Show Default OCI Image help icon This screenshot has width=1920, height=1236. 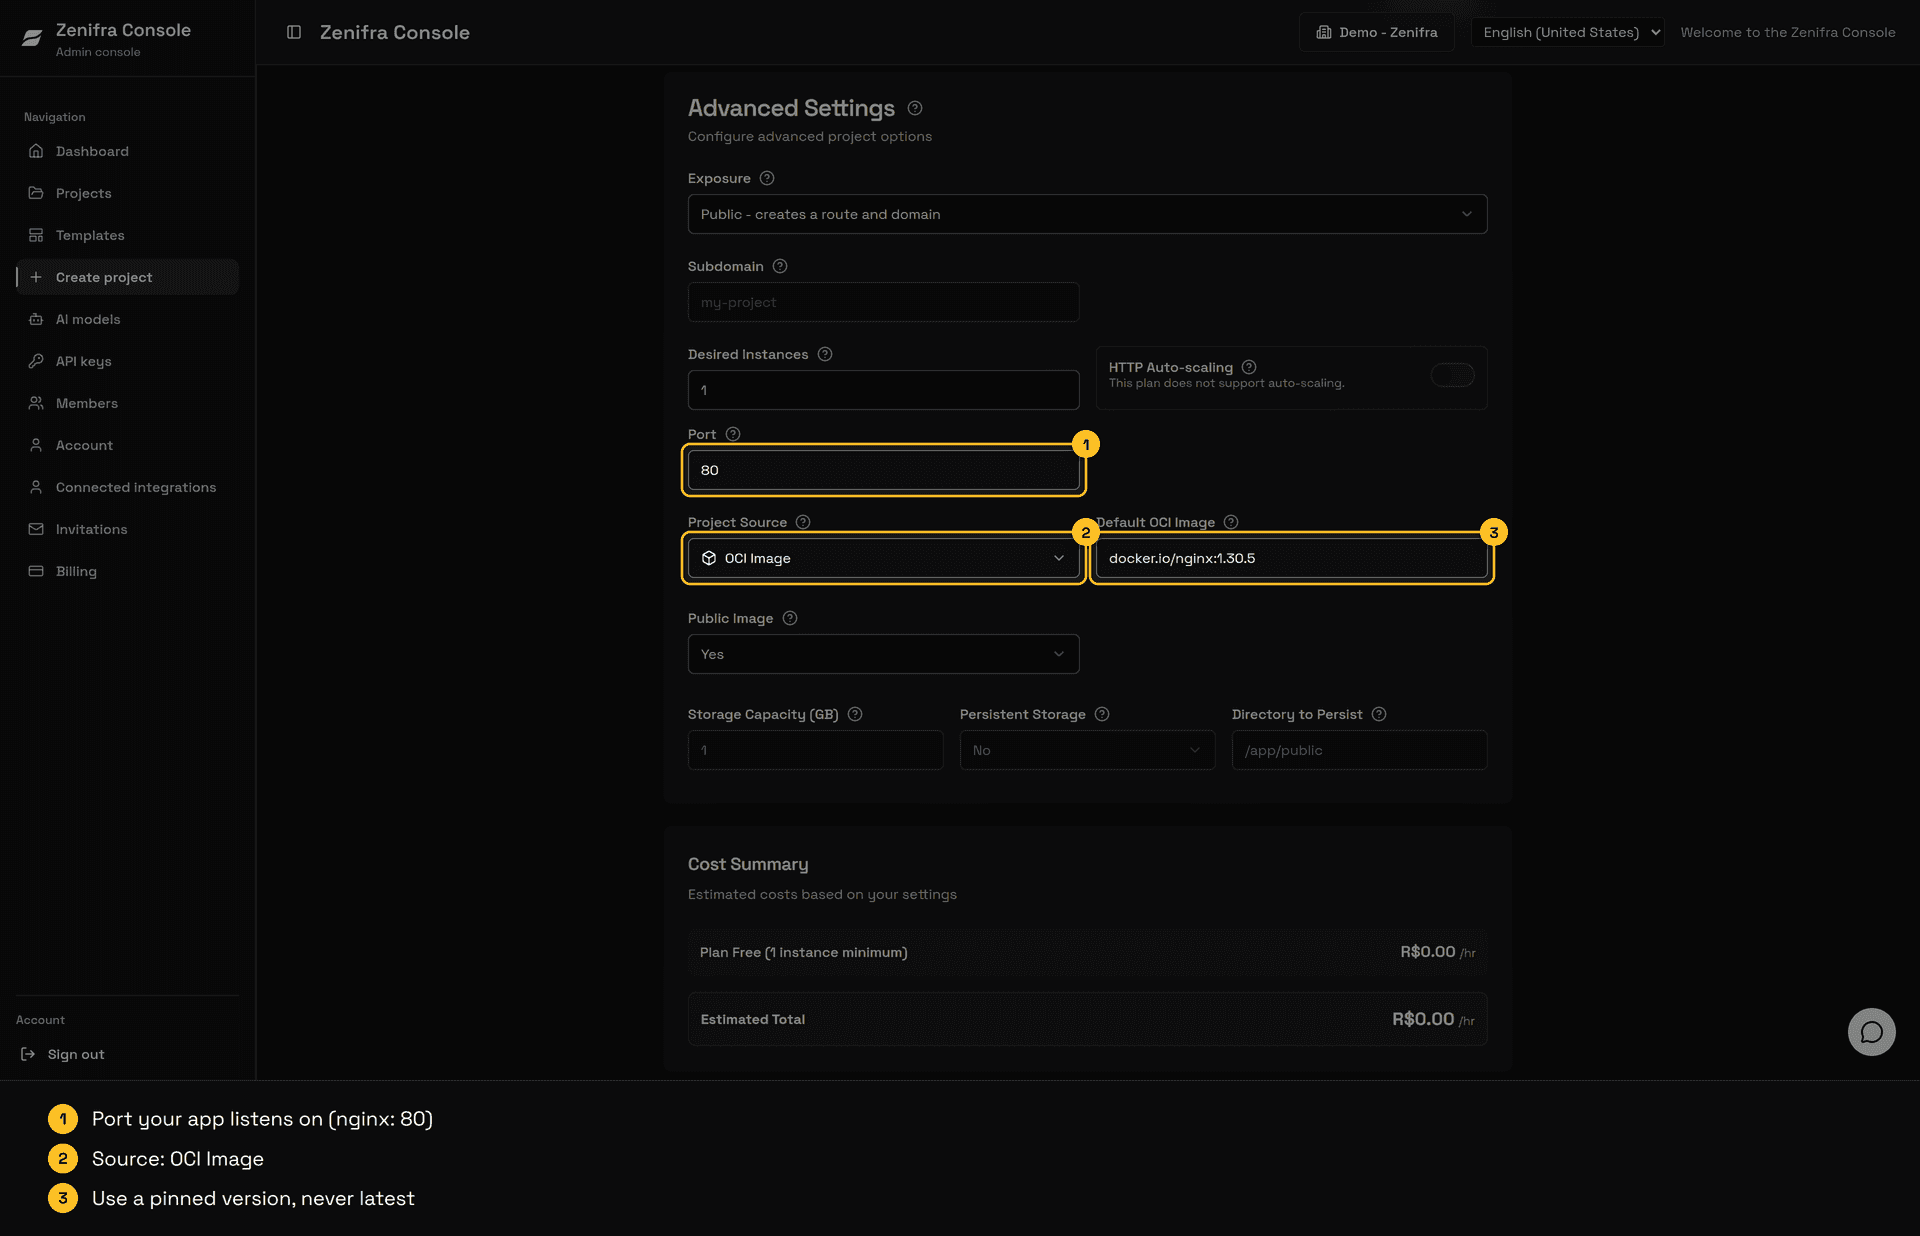[x=1231, y=522]
